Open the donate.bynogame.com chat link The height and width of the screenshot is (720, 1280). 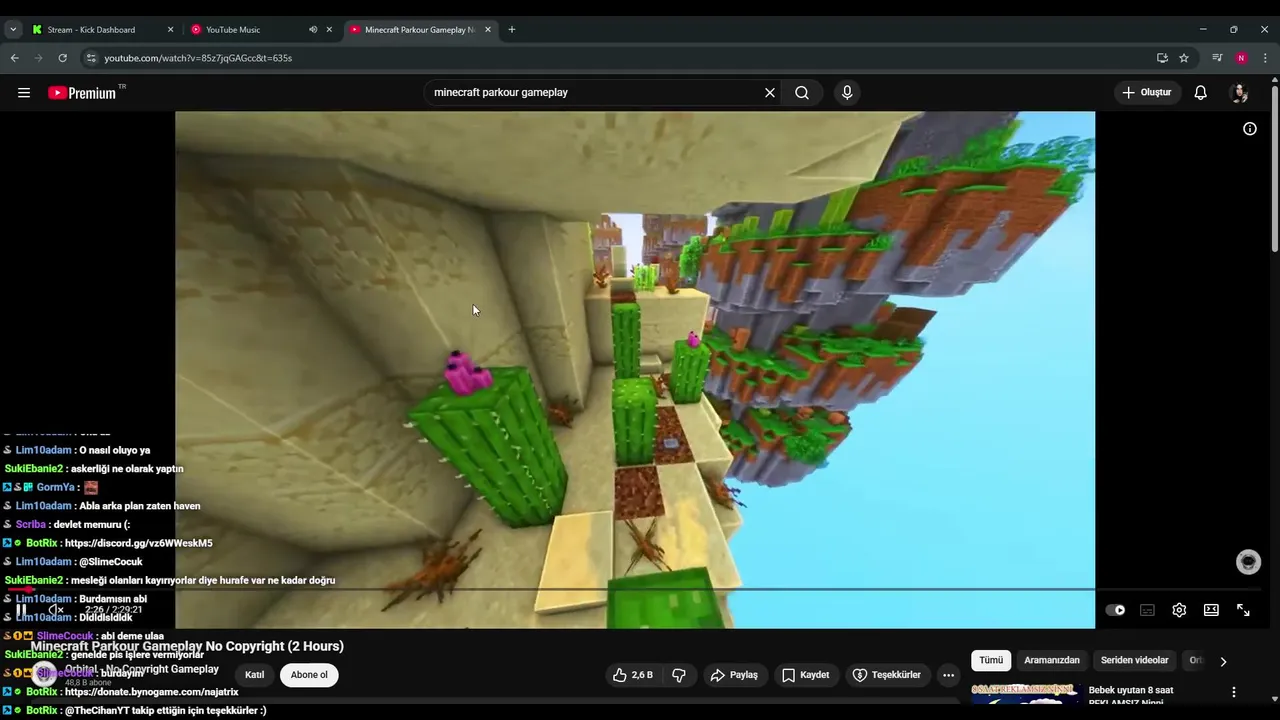pos(152,692)
